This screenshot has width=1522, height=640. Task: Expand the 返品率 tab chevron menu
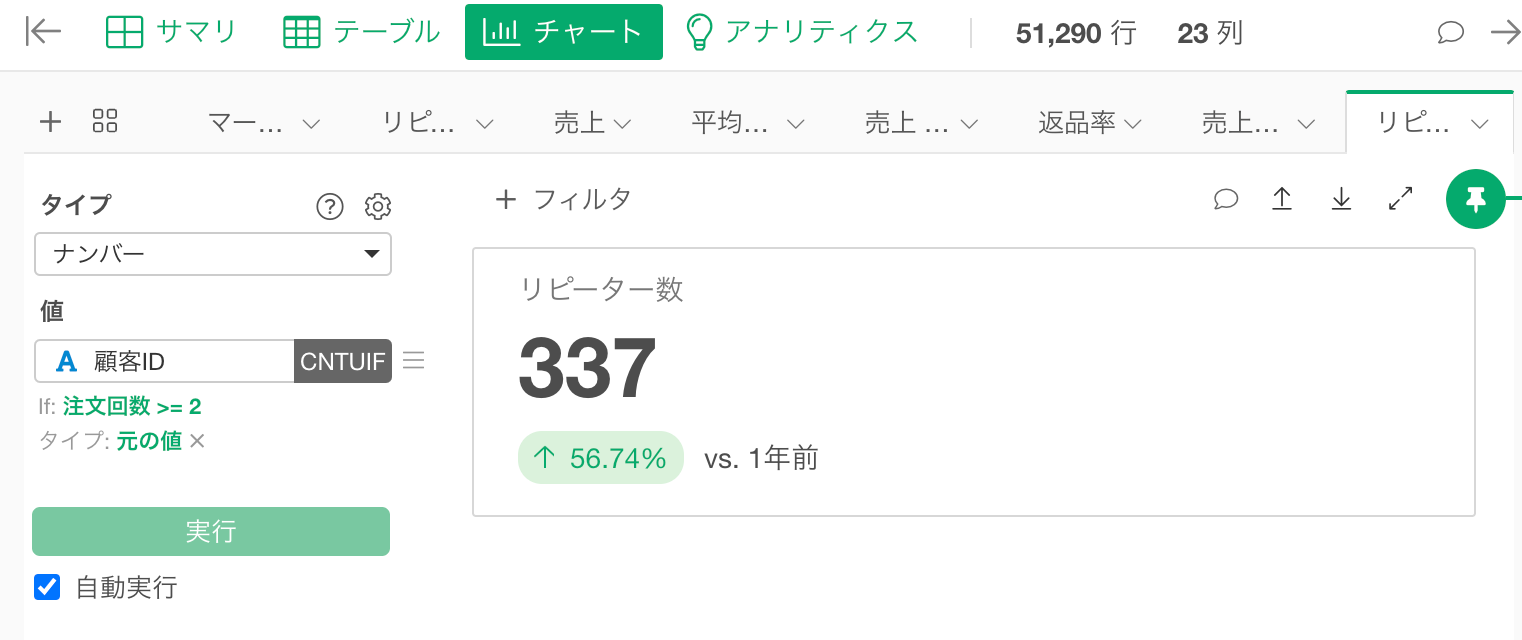coord(1132,124)
